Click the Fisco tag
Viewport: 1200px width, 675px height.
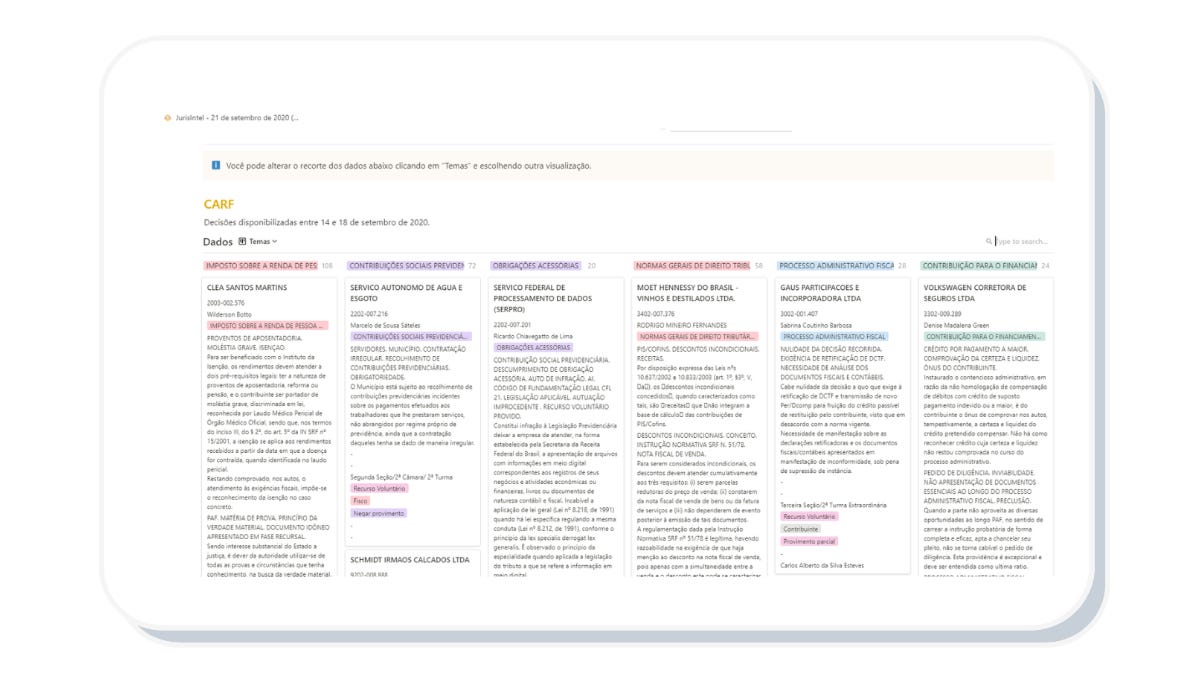[361, 500]
